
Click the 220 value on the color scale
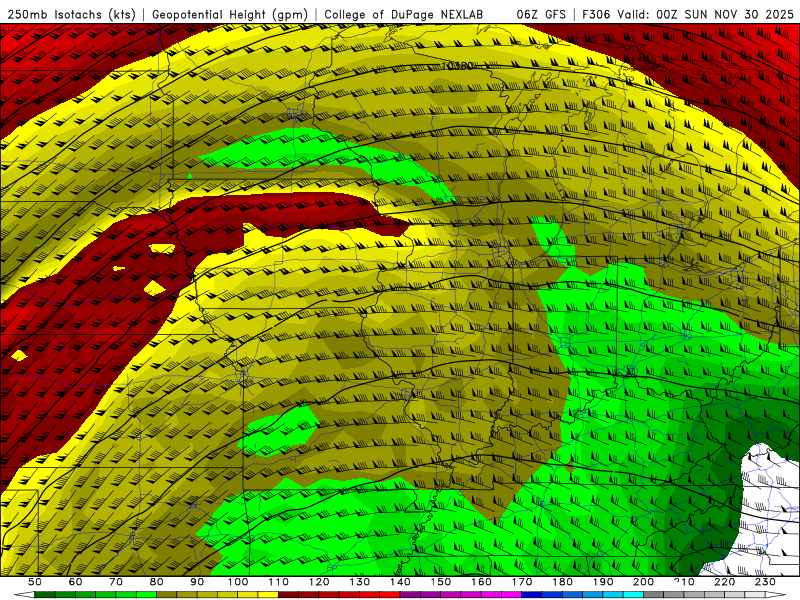(724, 582)
